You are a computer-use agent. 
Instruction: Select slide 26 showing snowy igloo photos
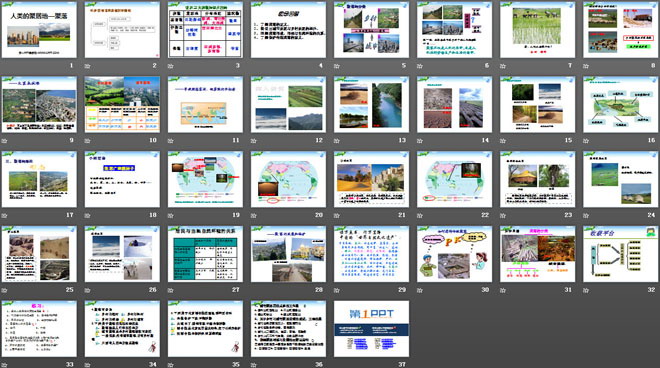click(x=122, y=254)
